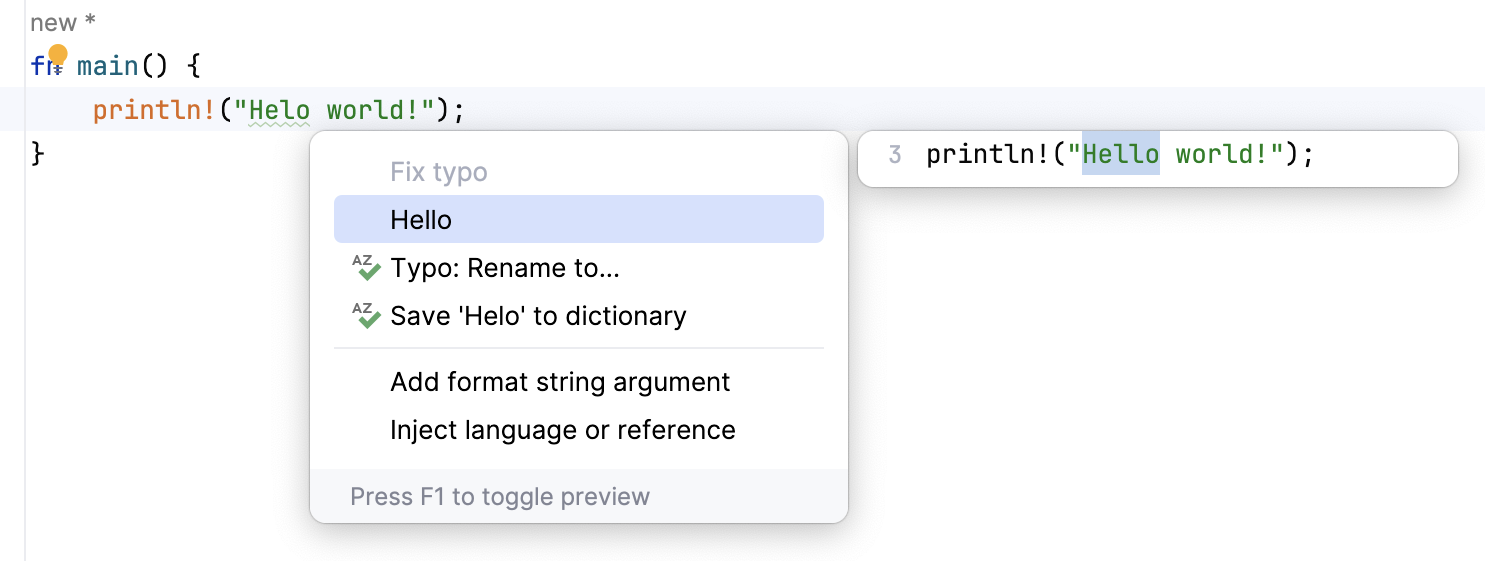Choose "Add format string argument"
The width and height of the screenshot is (1485, 561).
[560, 382]
